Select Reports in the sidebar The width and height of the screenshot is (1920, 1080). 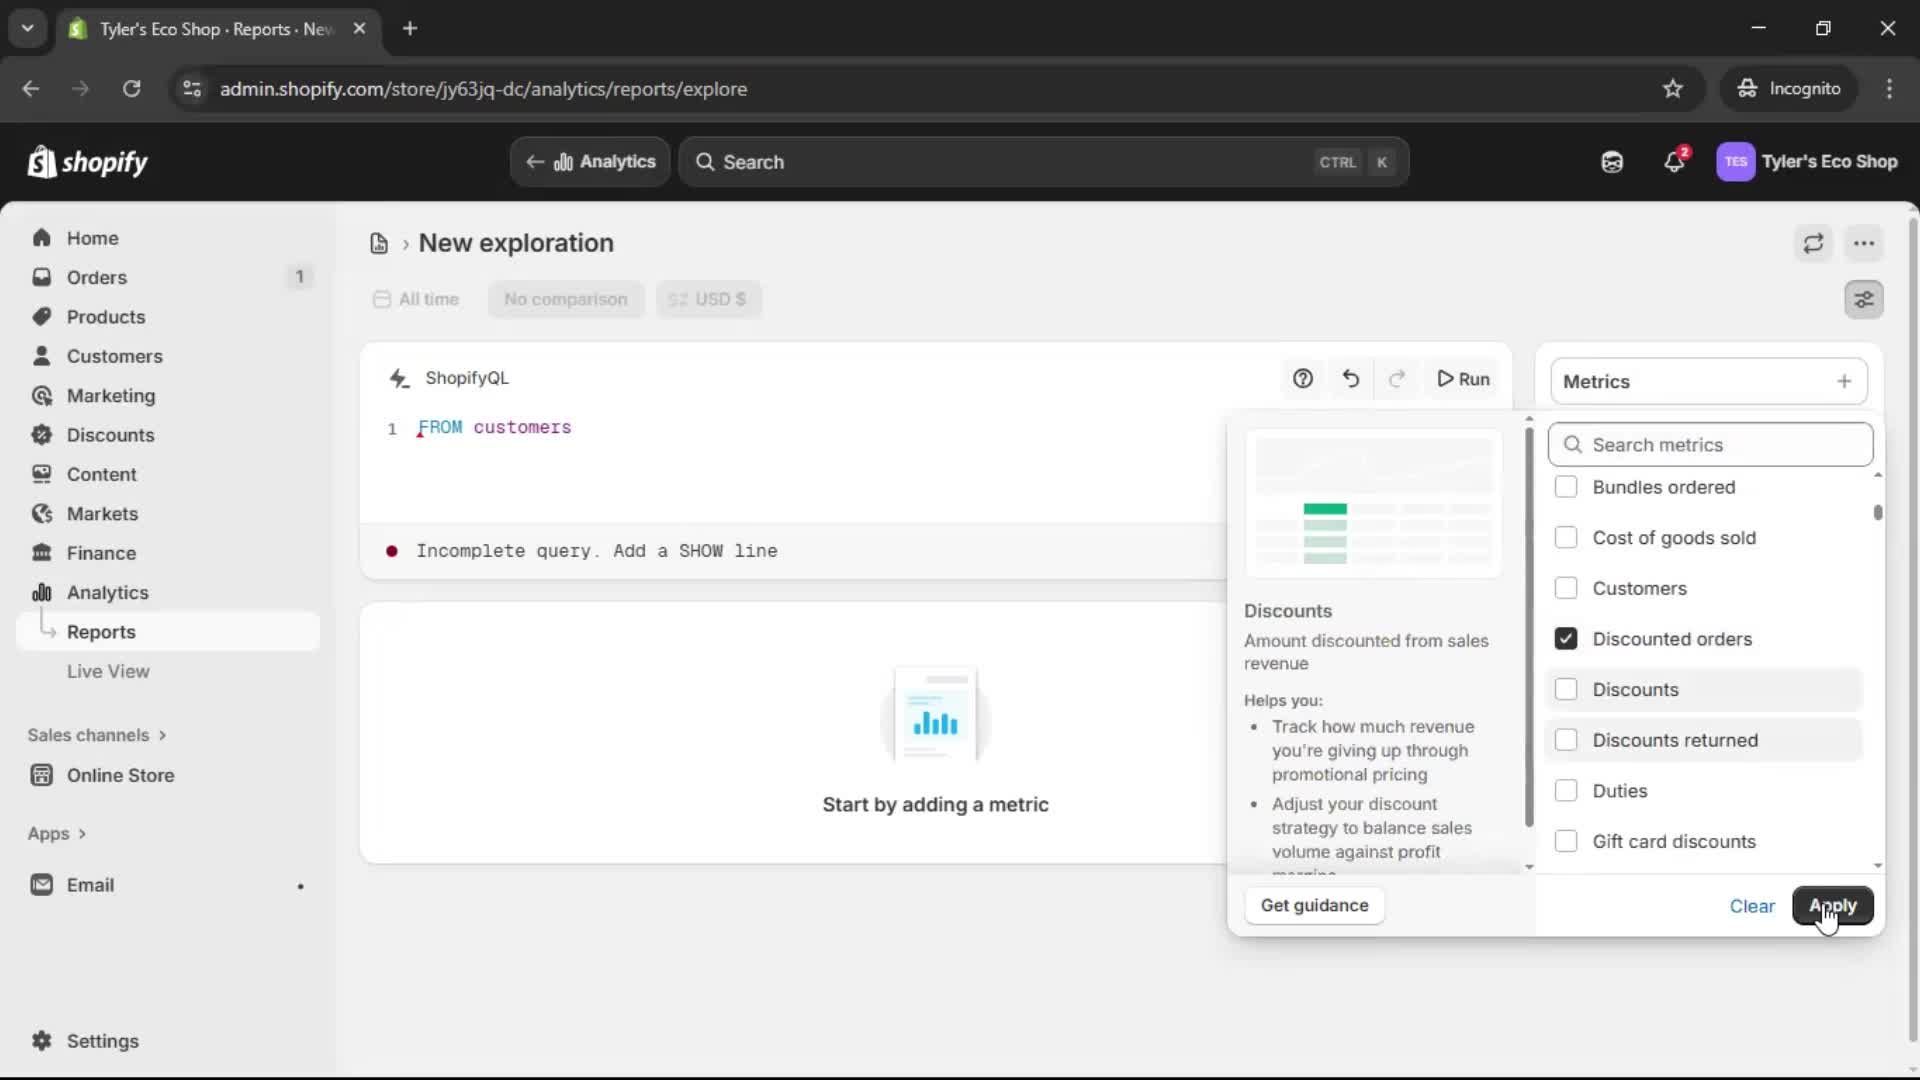pyautogui.click(x=99, y=631)
